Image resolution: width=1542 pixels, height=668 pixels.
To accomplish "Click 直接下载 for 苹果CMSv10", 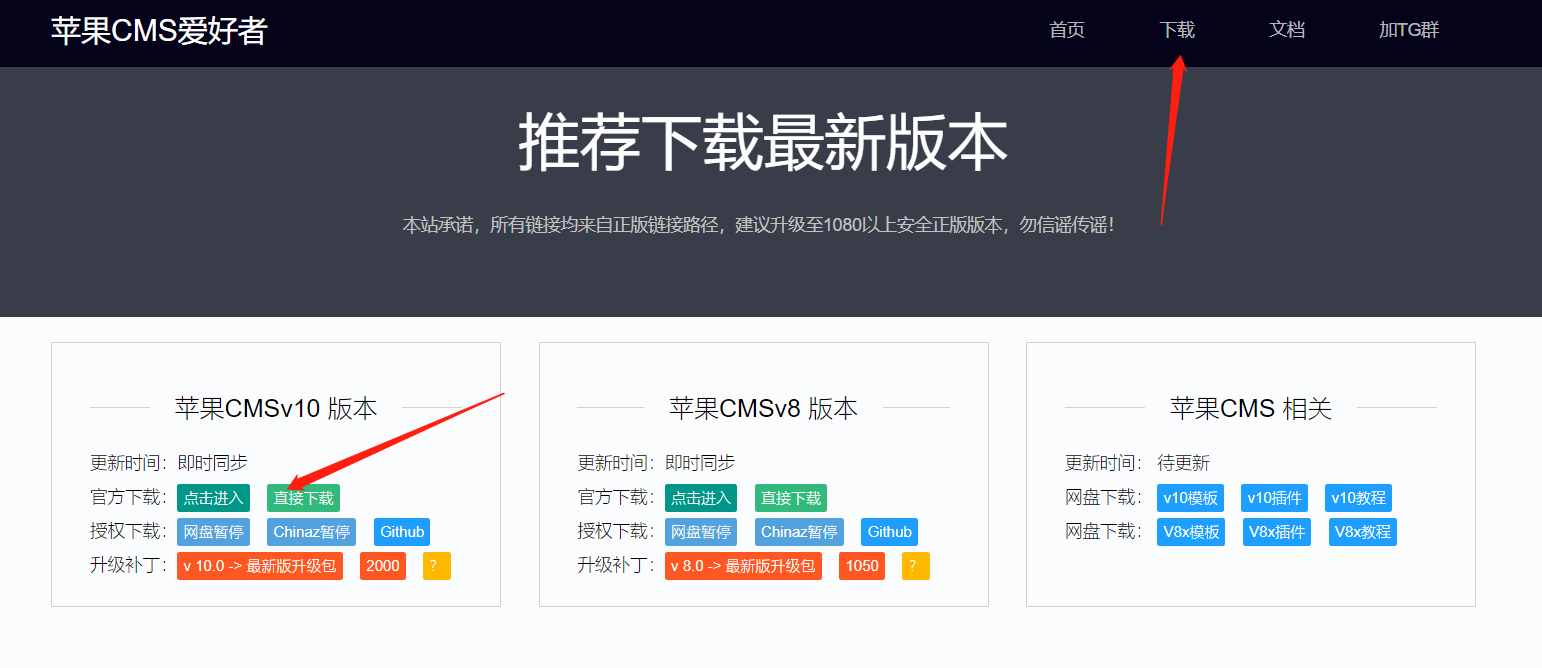I will [303, 497].
